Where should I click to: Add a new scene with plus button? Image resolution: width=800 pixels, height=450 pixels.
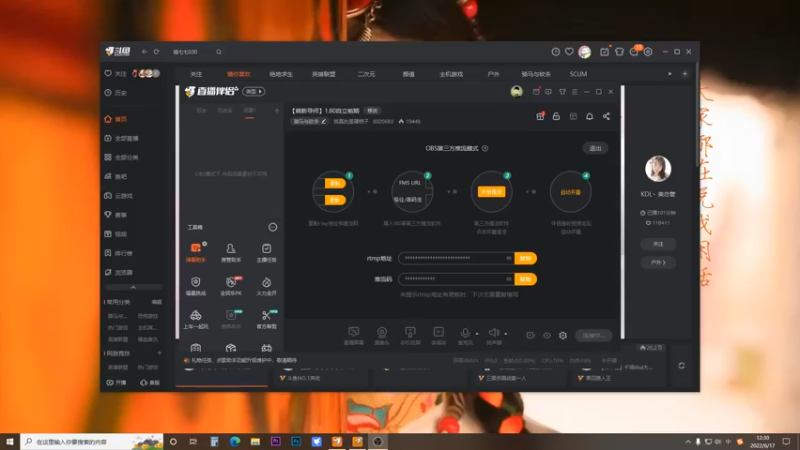[x=277, y=110]
